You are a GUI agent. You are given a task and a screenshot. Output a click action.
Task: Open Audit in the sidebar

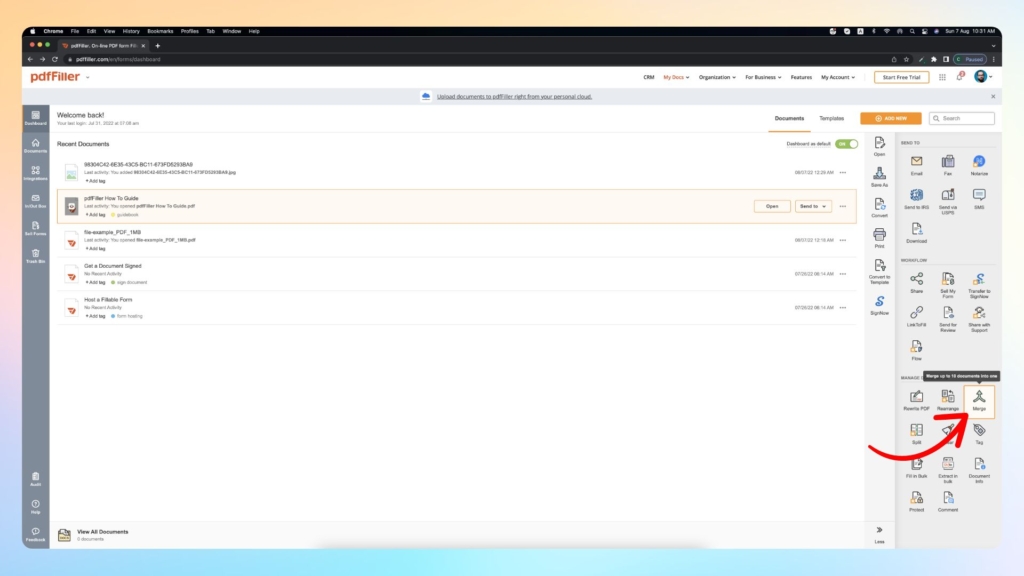[35, 479]
